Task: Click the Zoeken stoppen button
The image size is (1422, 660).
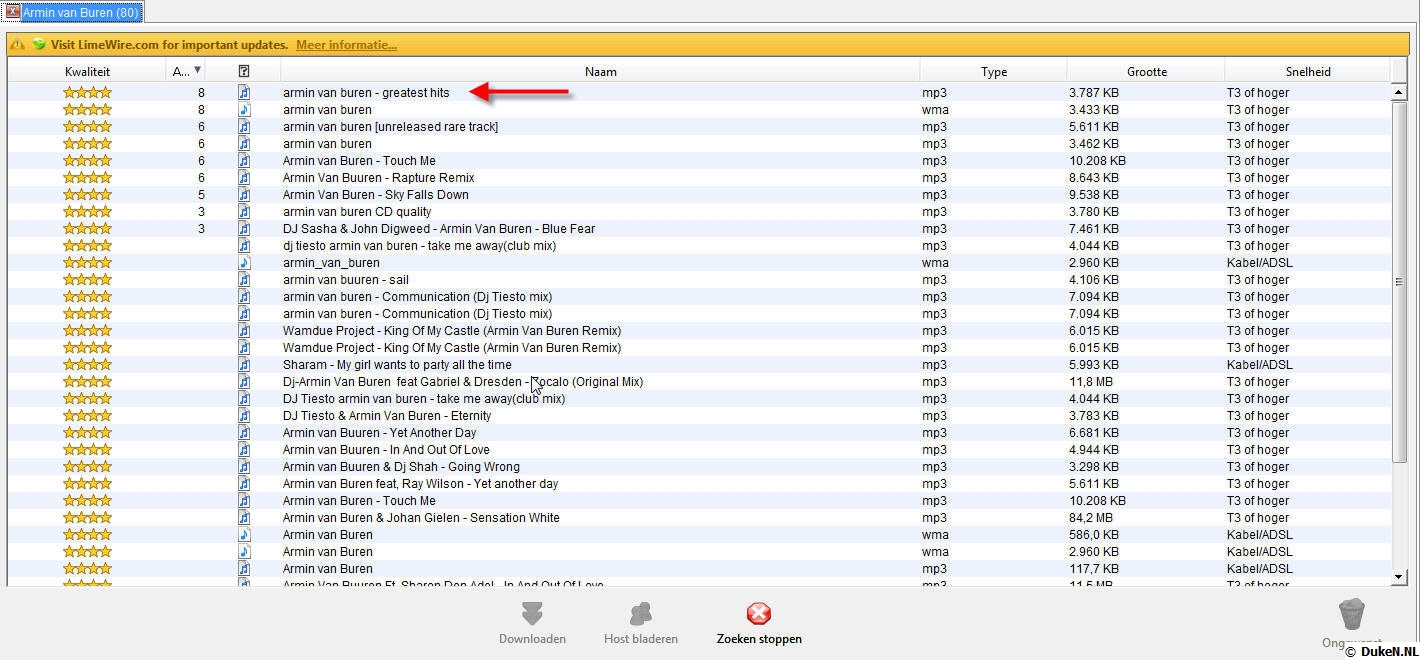Action: pos(759,624)
